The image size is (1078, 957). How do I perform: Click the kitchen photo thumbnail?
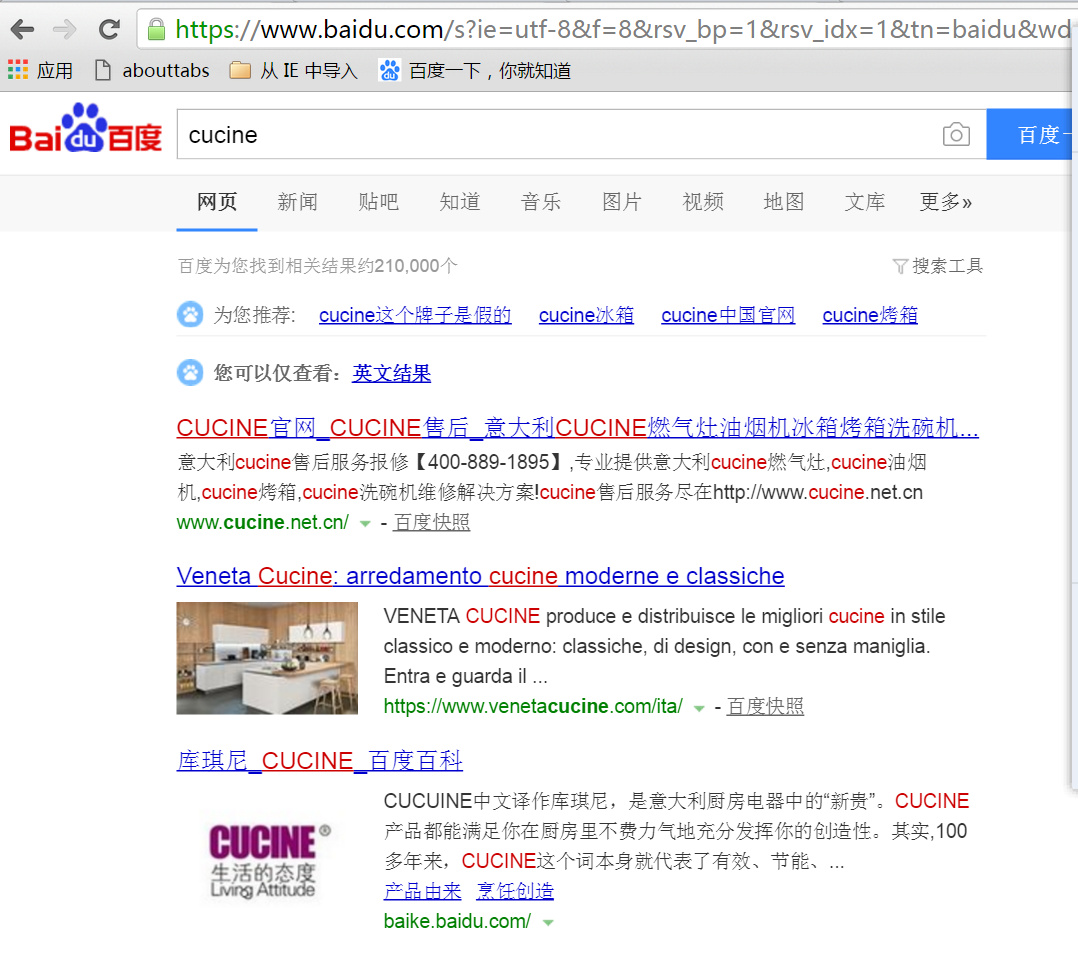click(x=266, y=658)
